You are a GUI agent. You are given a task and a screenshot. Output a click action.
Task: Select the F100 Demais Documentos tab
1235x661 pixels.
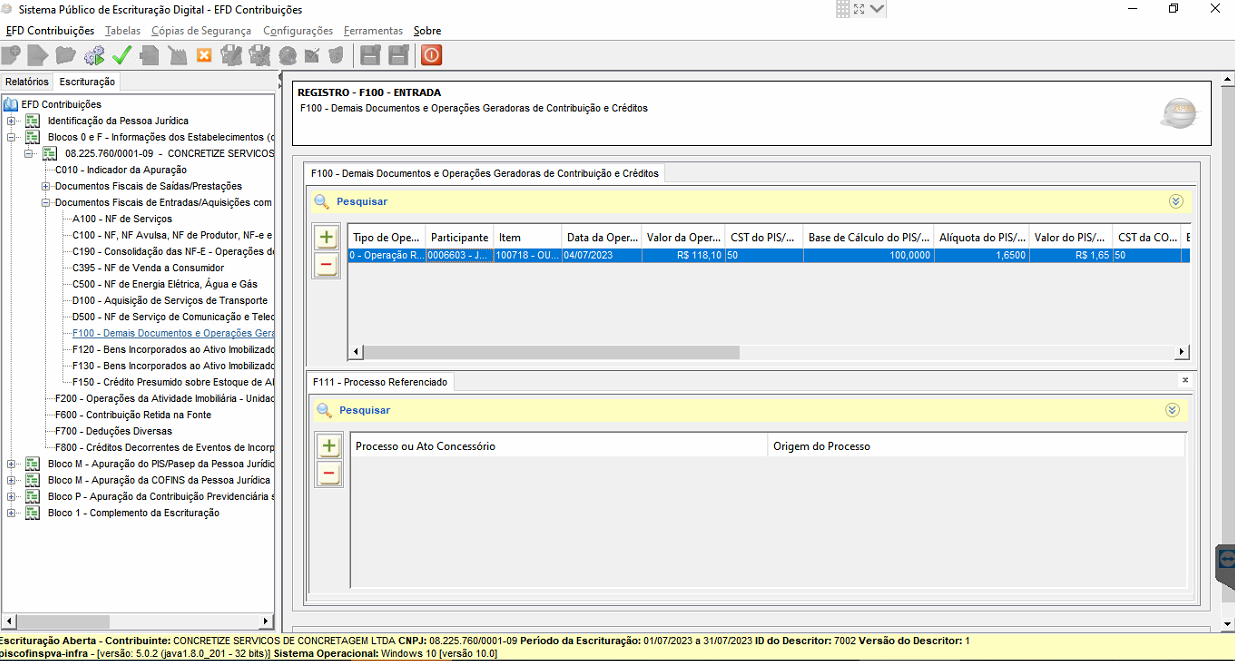pyautogui.click(x=485, y=173)
